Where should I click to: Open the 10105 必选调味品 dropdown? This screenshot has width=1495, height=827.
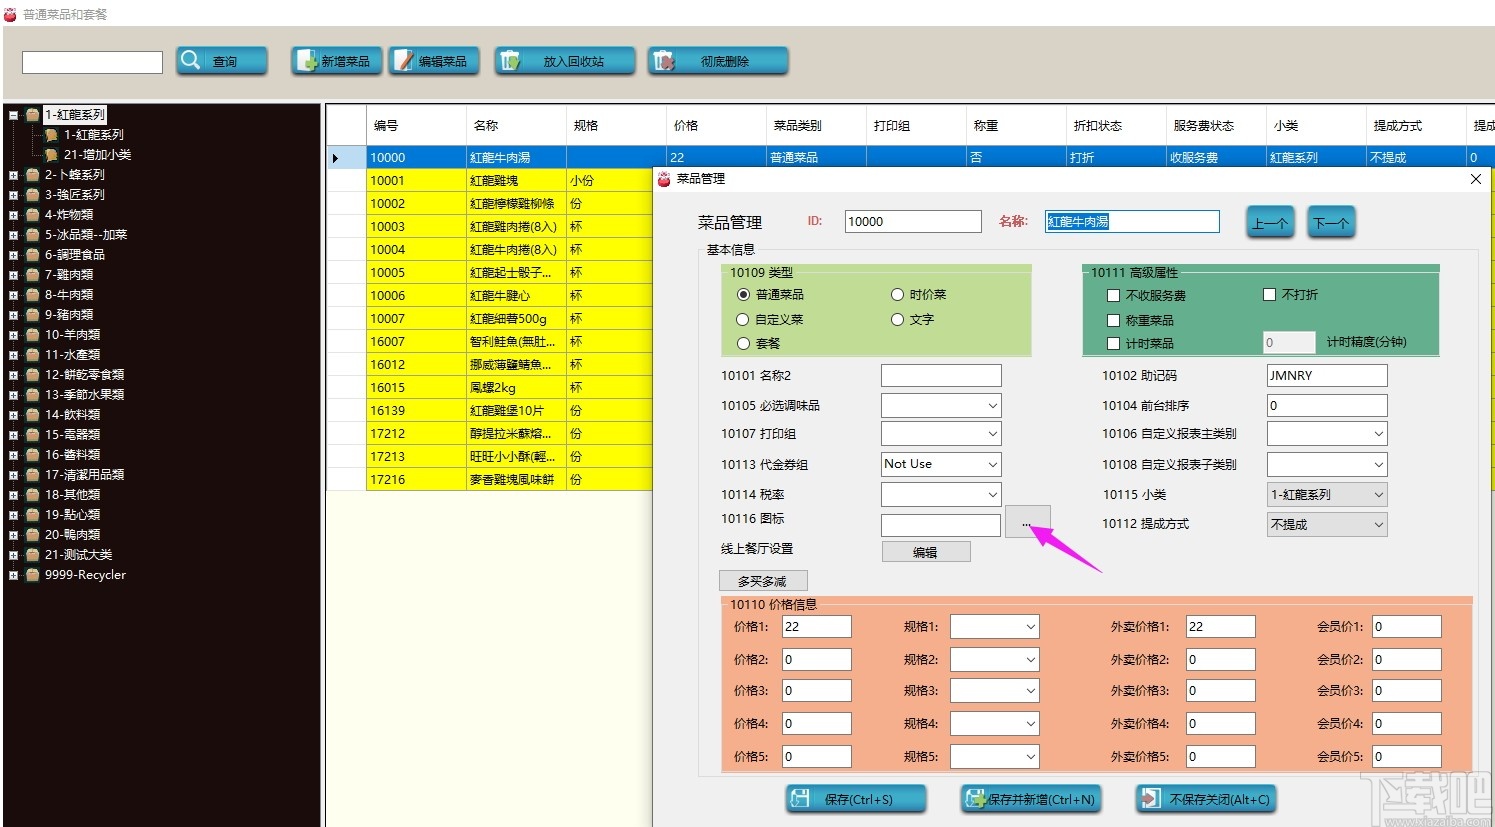941,405
